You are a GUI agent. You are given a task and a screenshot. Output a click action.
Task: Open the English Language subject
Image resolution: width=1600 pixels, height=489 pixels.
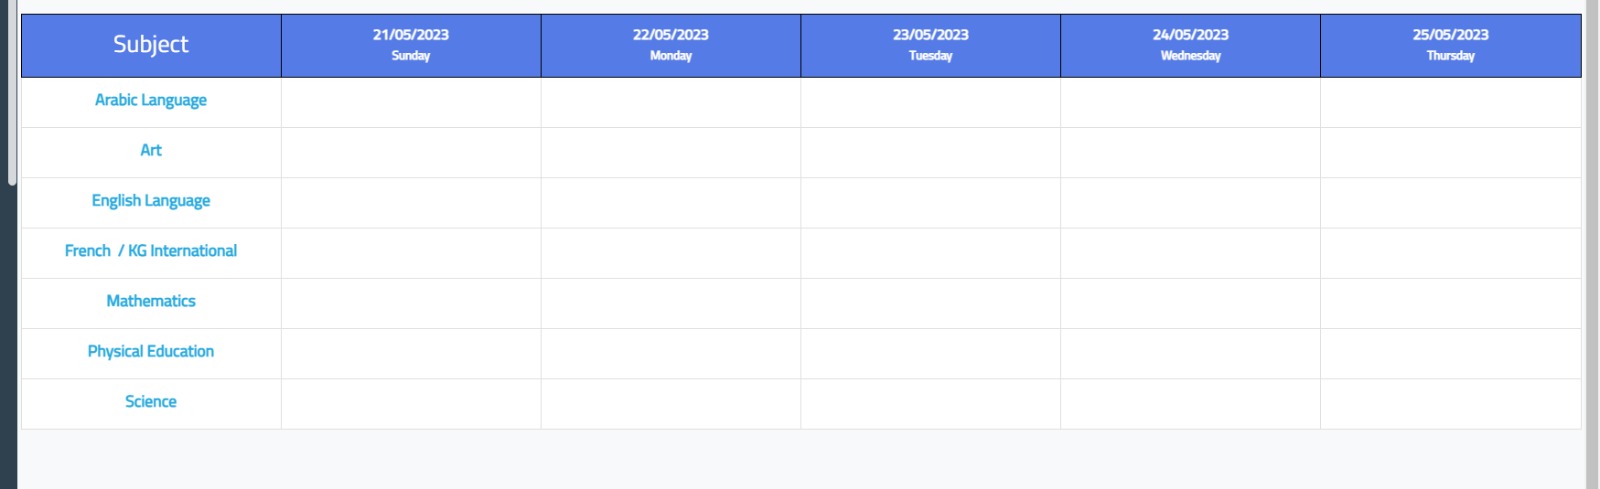(x=151, y=201)
